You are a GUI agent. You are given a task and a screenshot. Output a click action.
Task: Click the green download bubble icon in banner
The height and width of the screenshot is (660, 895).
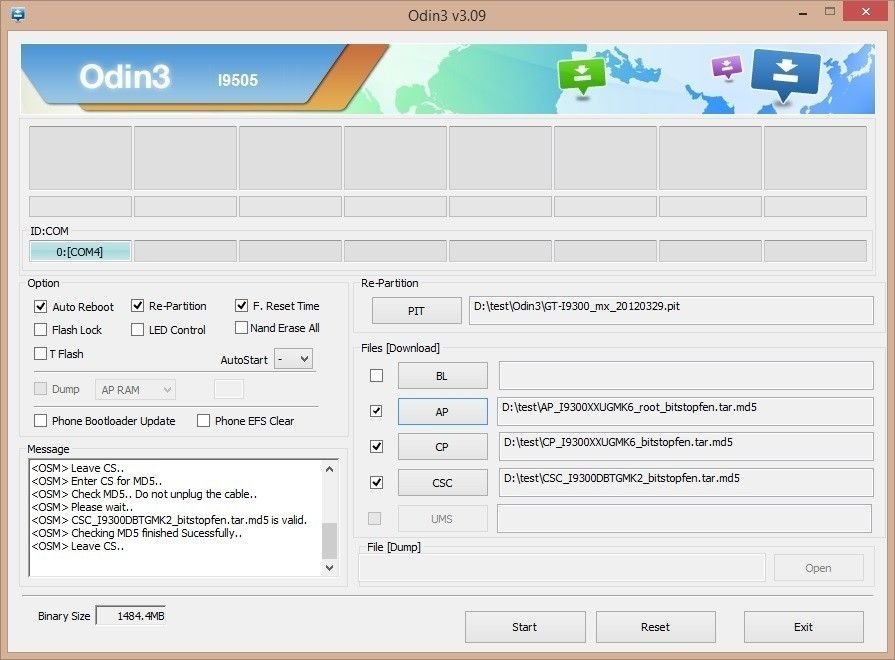tap(581, 77)
